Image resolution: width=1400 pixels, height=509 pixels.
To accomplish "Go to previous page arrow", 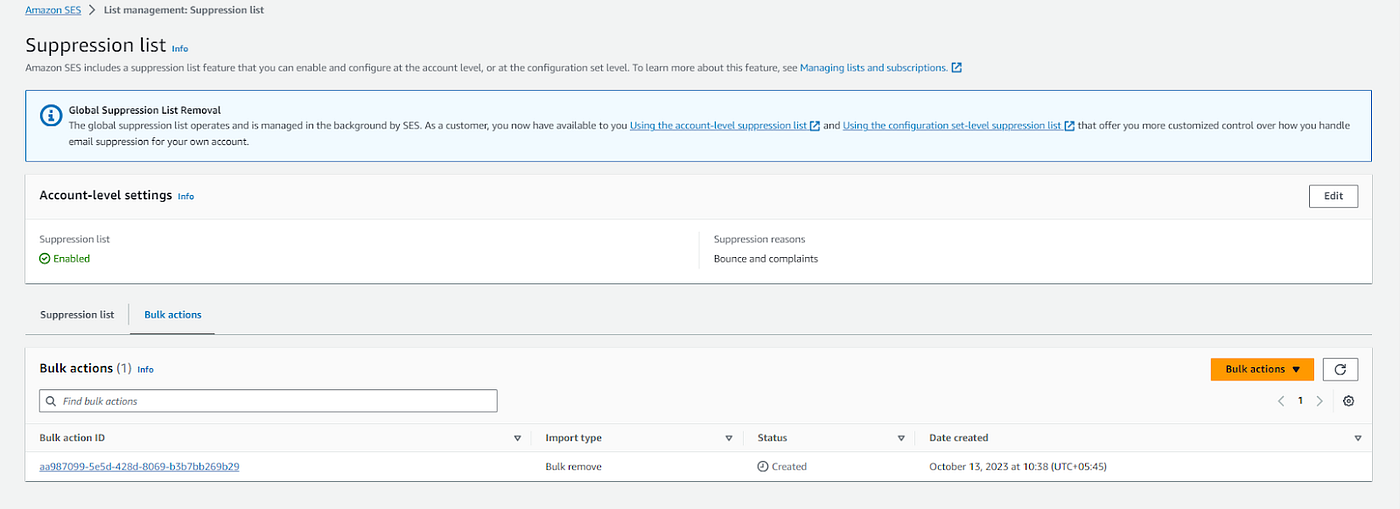I will coord(1281,401).
